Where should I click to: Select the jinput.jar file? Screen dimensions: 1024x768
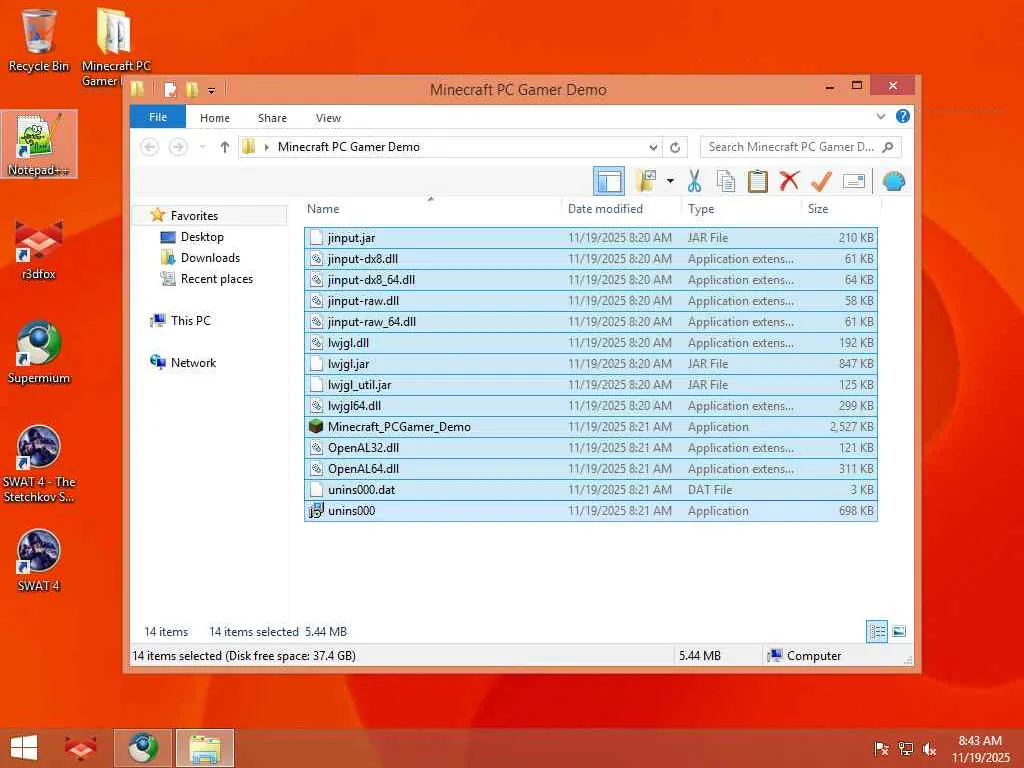click(591, 238)
